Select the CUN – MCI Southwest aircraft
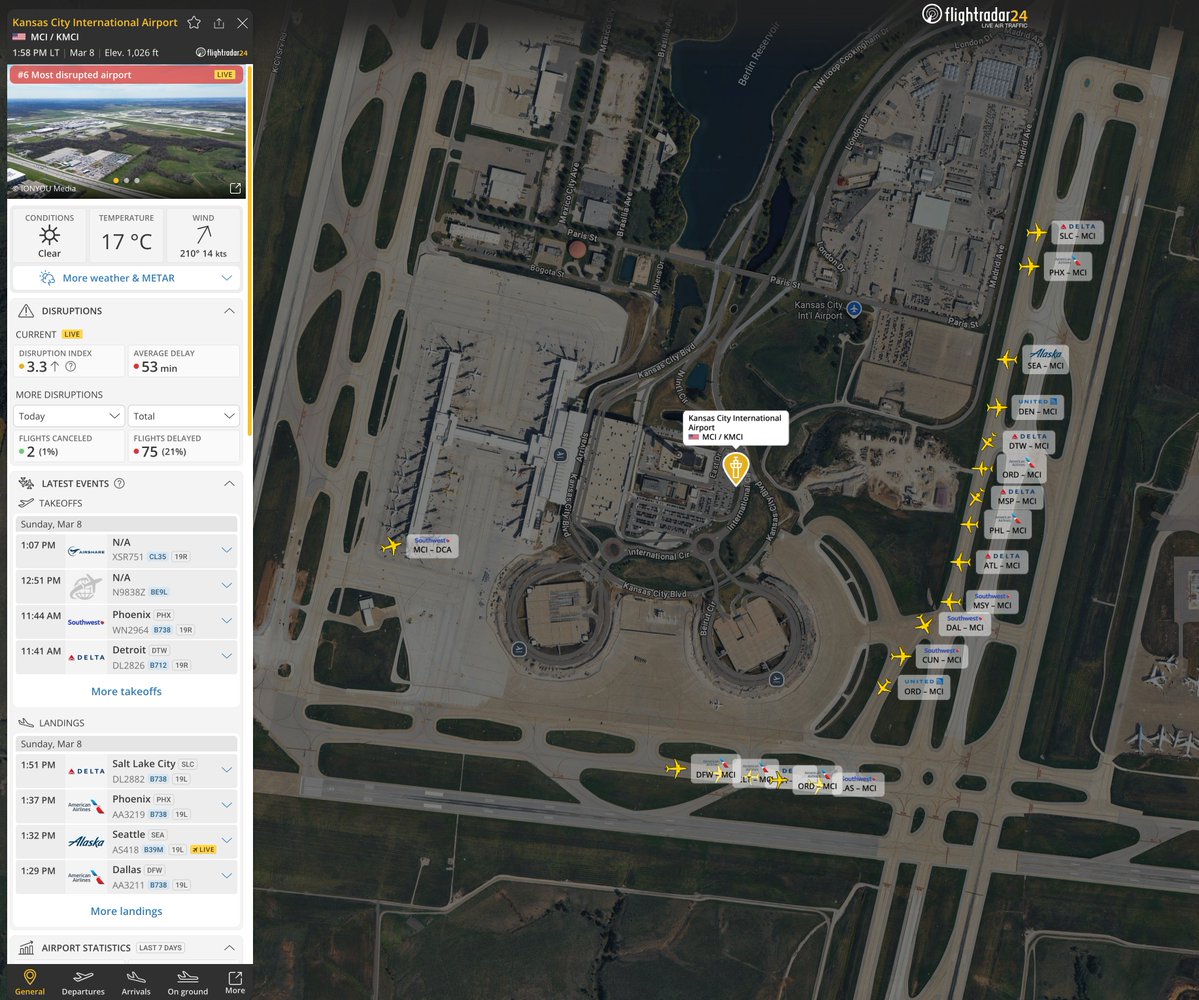 click(x=902, y=656)
